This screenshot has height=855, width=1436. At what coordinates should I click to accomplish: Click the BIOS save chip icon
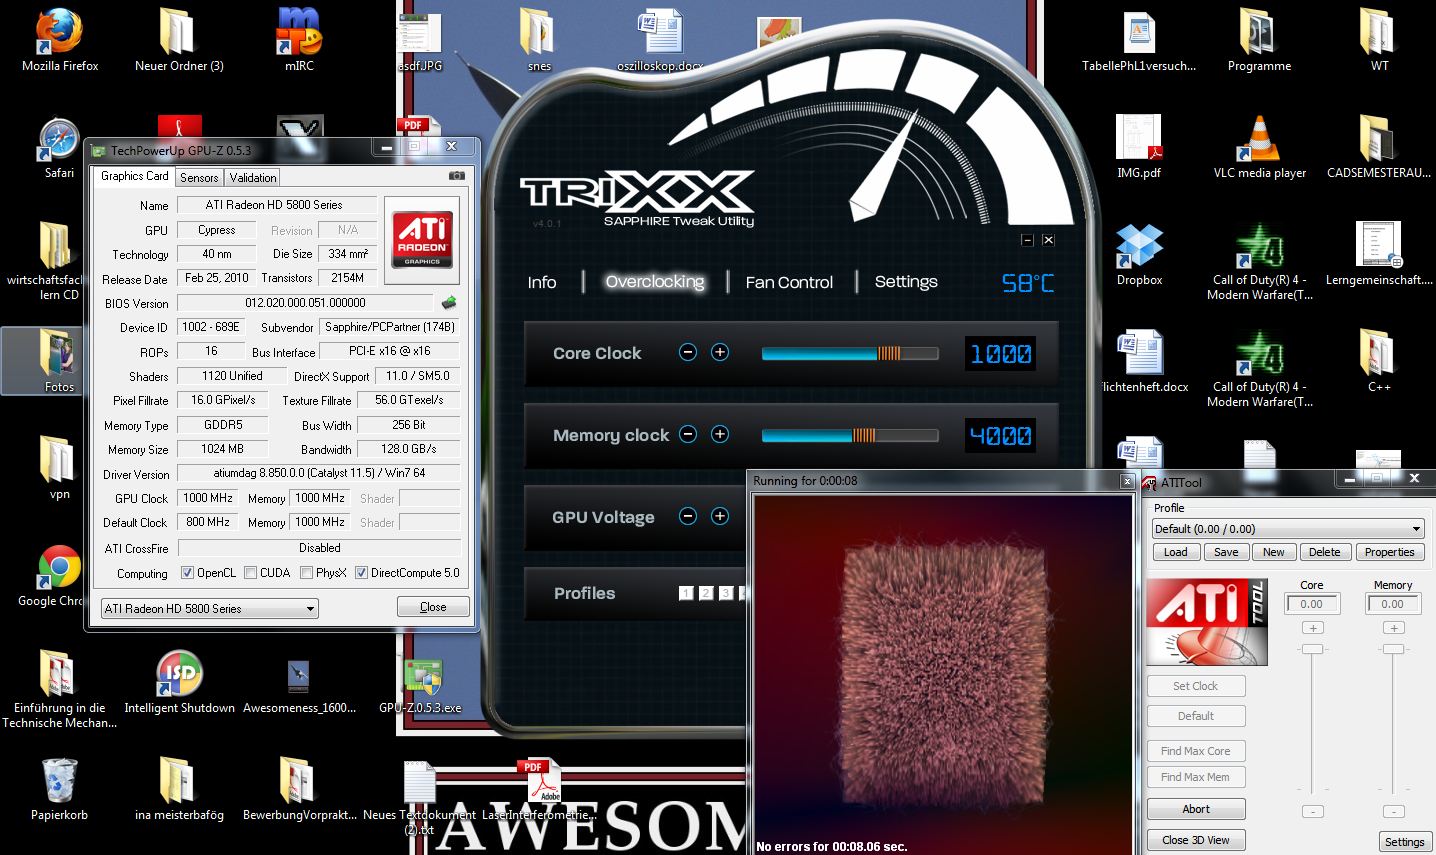[449, 302]
